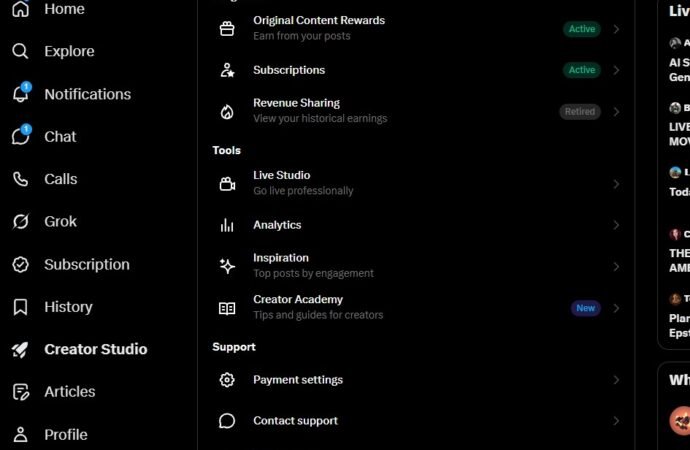This screenshot has width=690, height=450.
Task: Open Revenue Sharing historical earnings
Action: point(416,111)
